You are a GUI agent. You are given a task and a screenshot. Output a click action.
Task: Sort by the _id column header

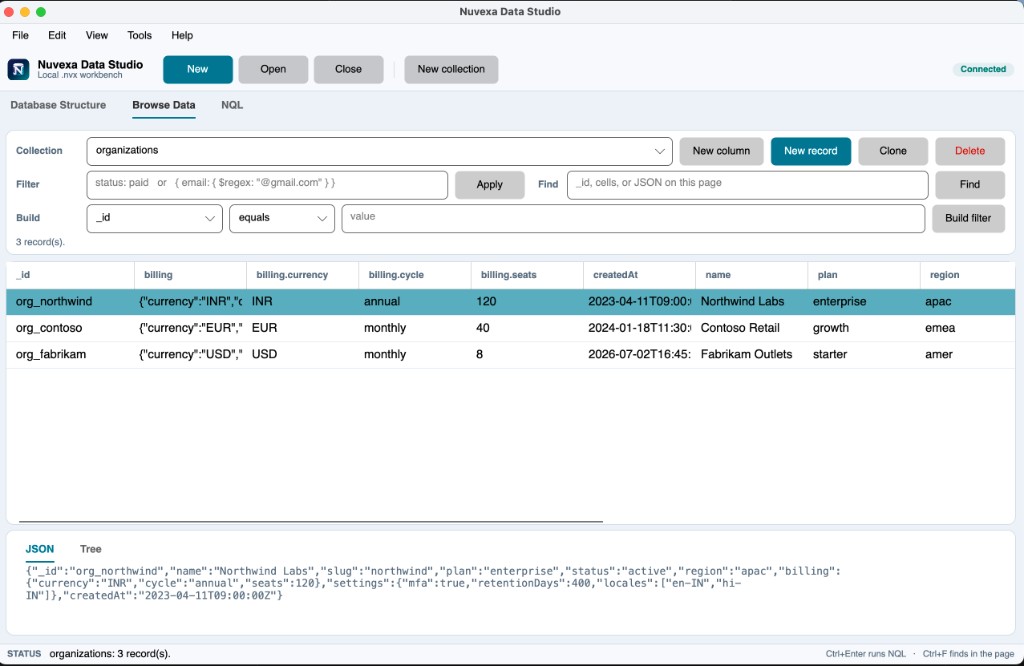coord(71,275)
